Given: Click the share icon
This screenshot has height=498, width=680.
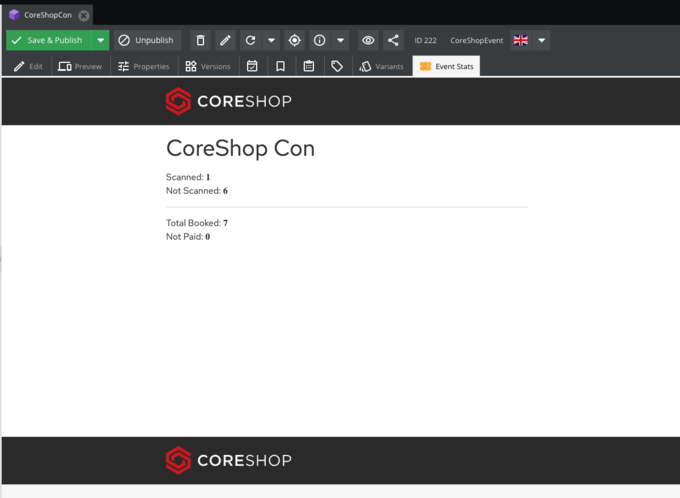Looking at the screenshot, I should (393, 40).
